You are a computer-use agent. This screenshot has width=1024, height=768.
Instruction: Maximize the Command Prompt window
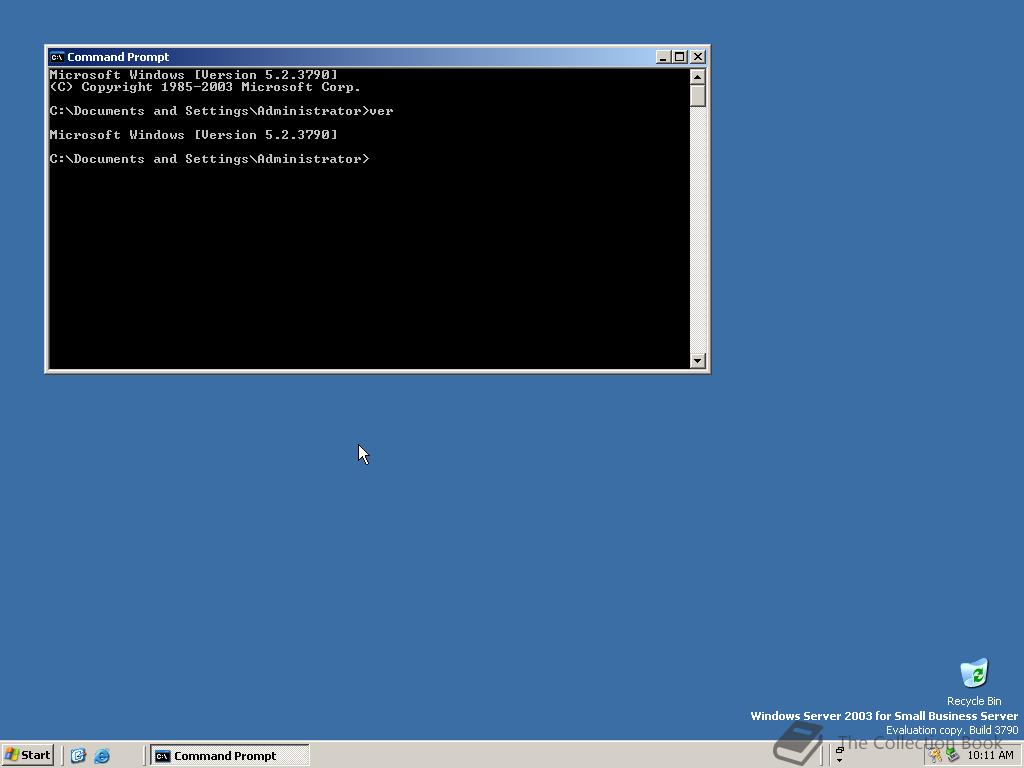[679, 57]
